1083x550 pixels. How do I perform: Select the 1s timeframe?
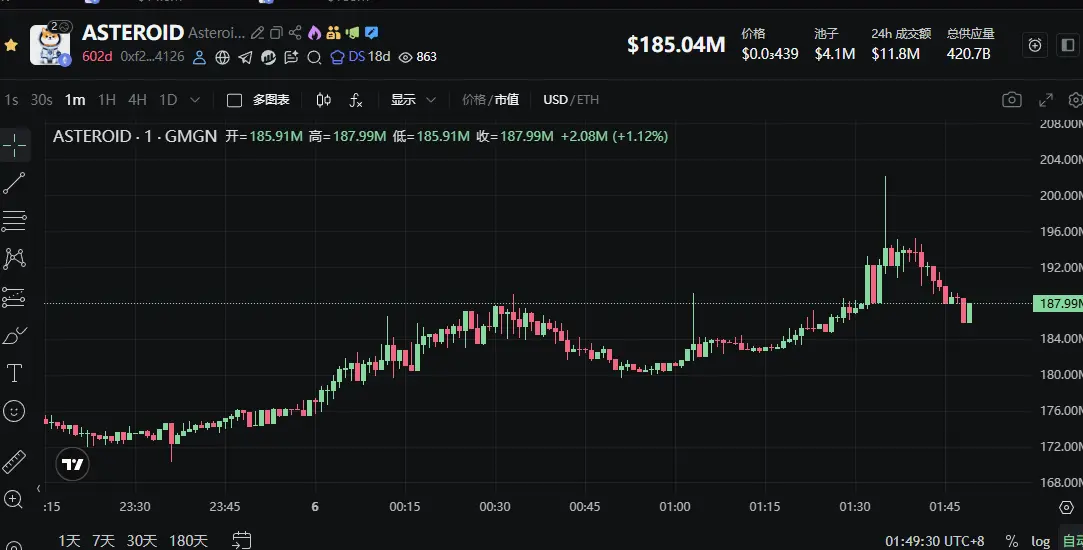coord(11,100)
